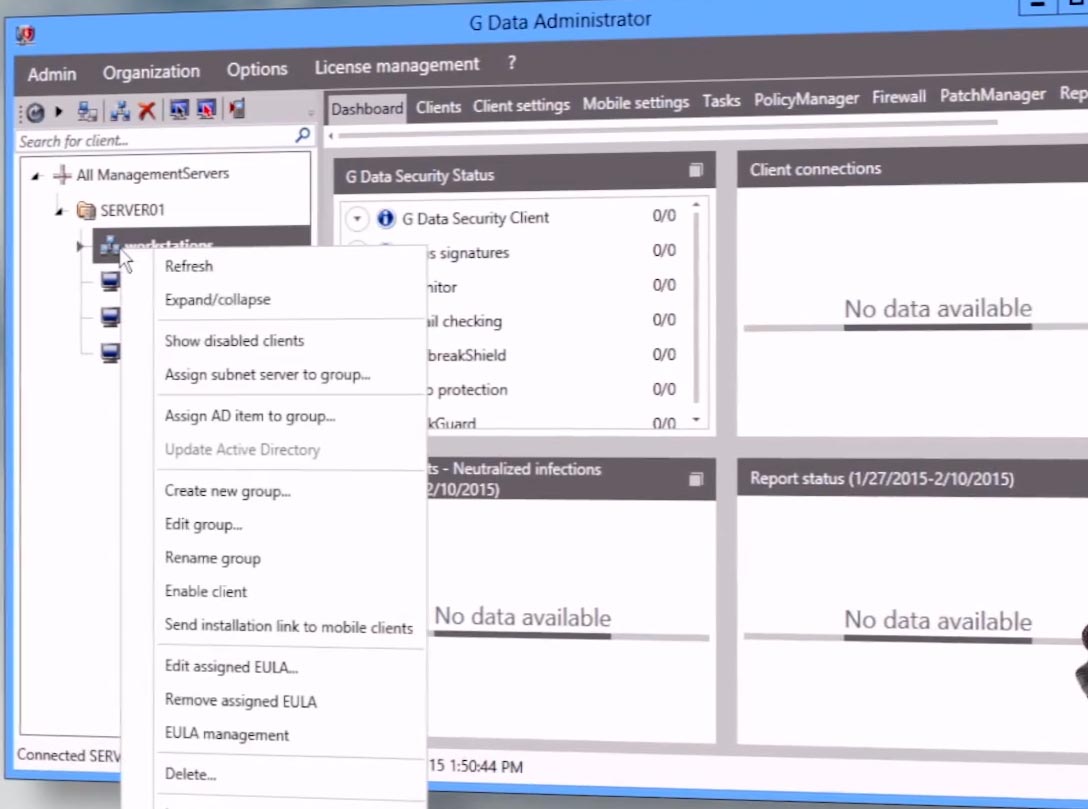Screen dimensions: 1088x809
Task: Select the first client computer icon in tree
Action: (x=110, y=281)
